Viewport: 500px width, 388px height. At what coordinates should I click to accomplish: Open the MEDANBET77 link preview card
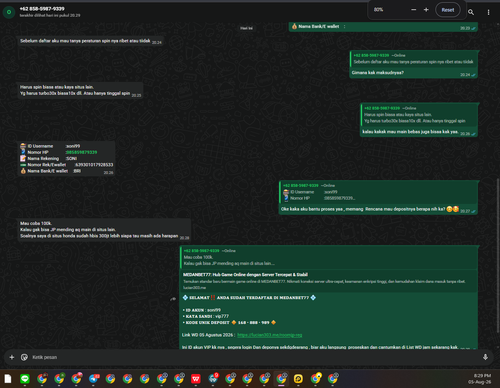(x=329, y=281)
